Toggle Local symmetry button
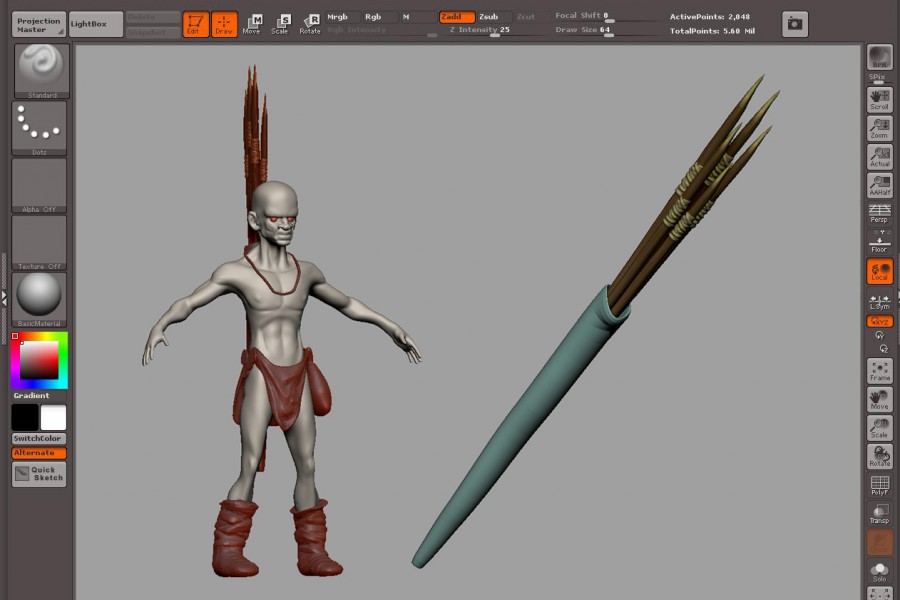The image size is (900, 600). 879,271
